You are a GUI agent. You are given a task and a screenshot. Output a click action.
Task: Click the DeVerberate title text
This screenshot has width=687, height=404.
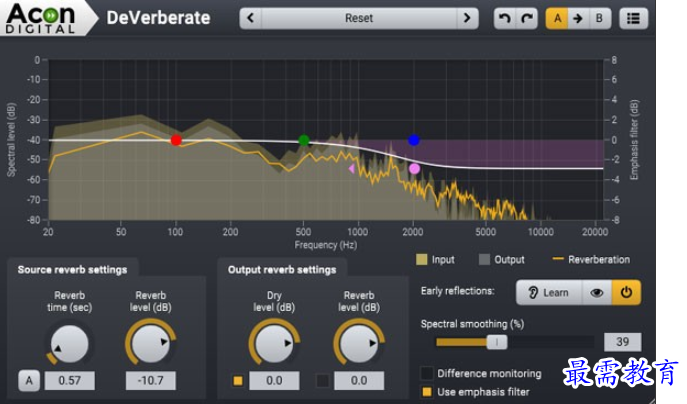[159, 18]
